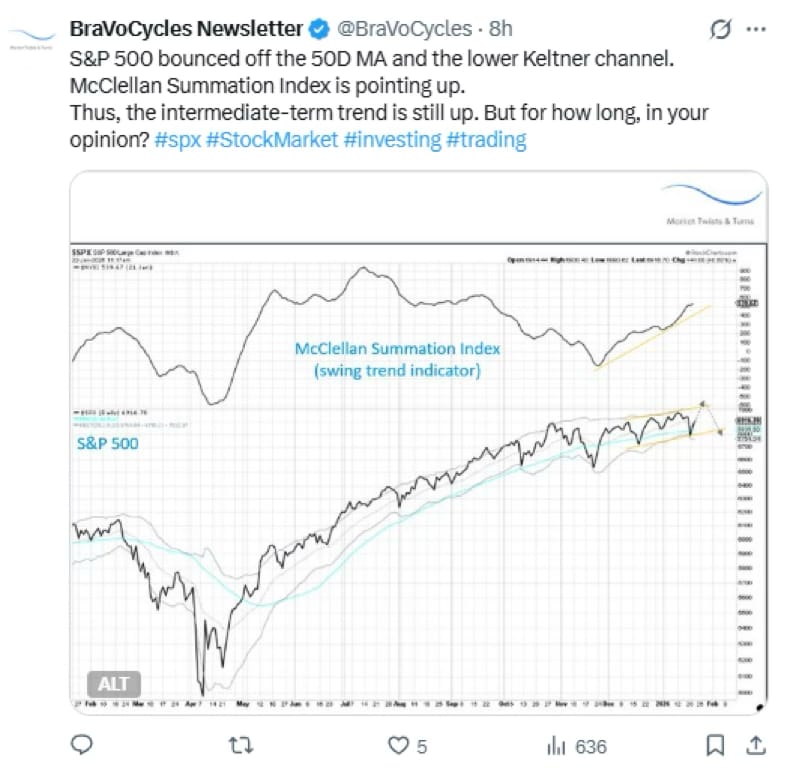Open the #StockMarket hashtag link
Image resolution: width=790 pixels, height=776 pixels.
pyautogui.click(x=272, y=140)
